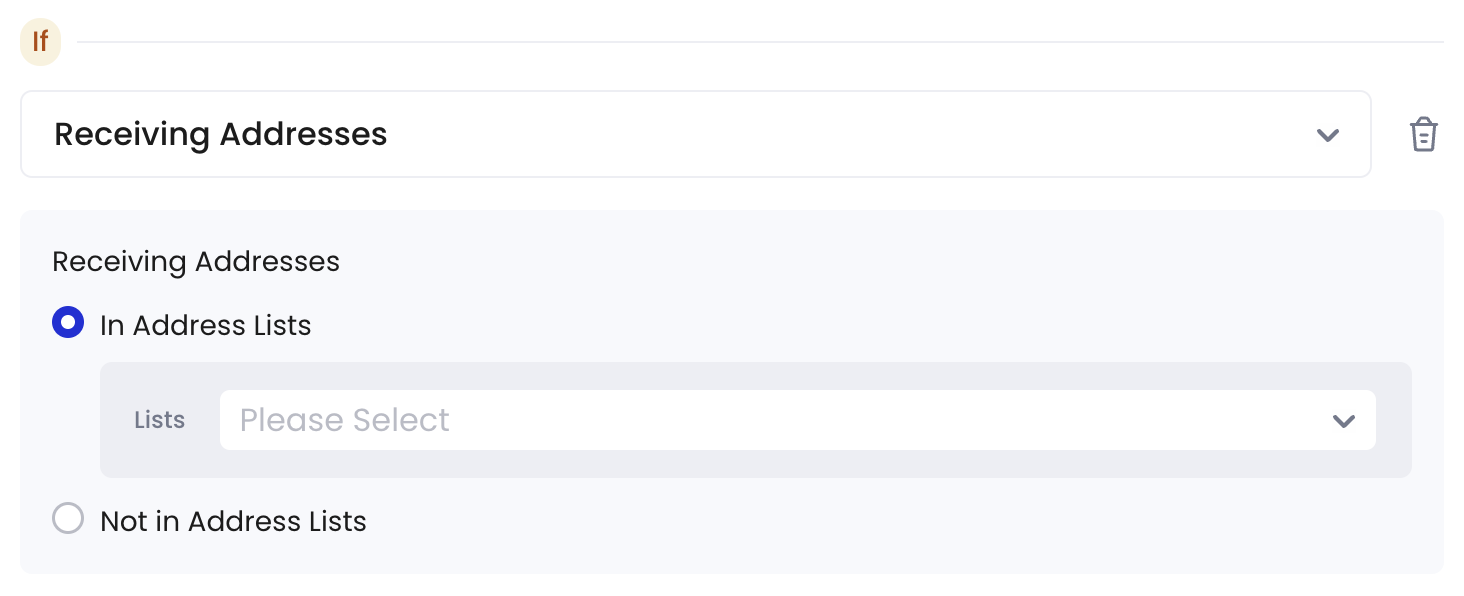
Task: Click the 'Please Select' placeholder text
Action: pos(344,420)
